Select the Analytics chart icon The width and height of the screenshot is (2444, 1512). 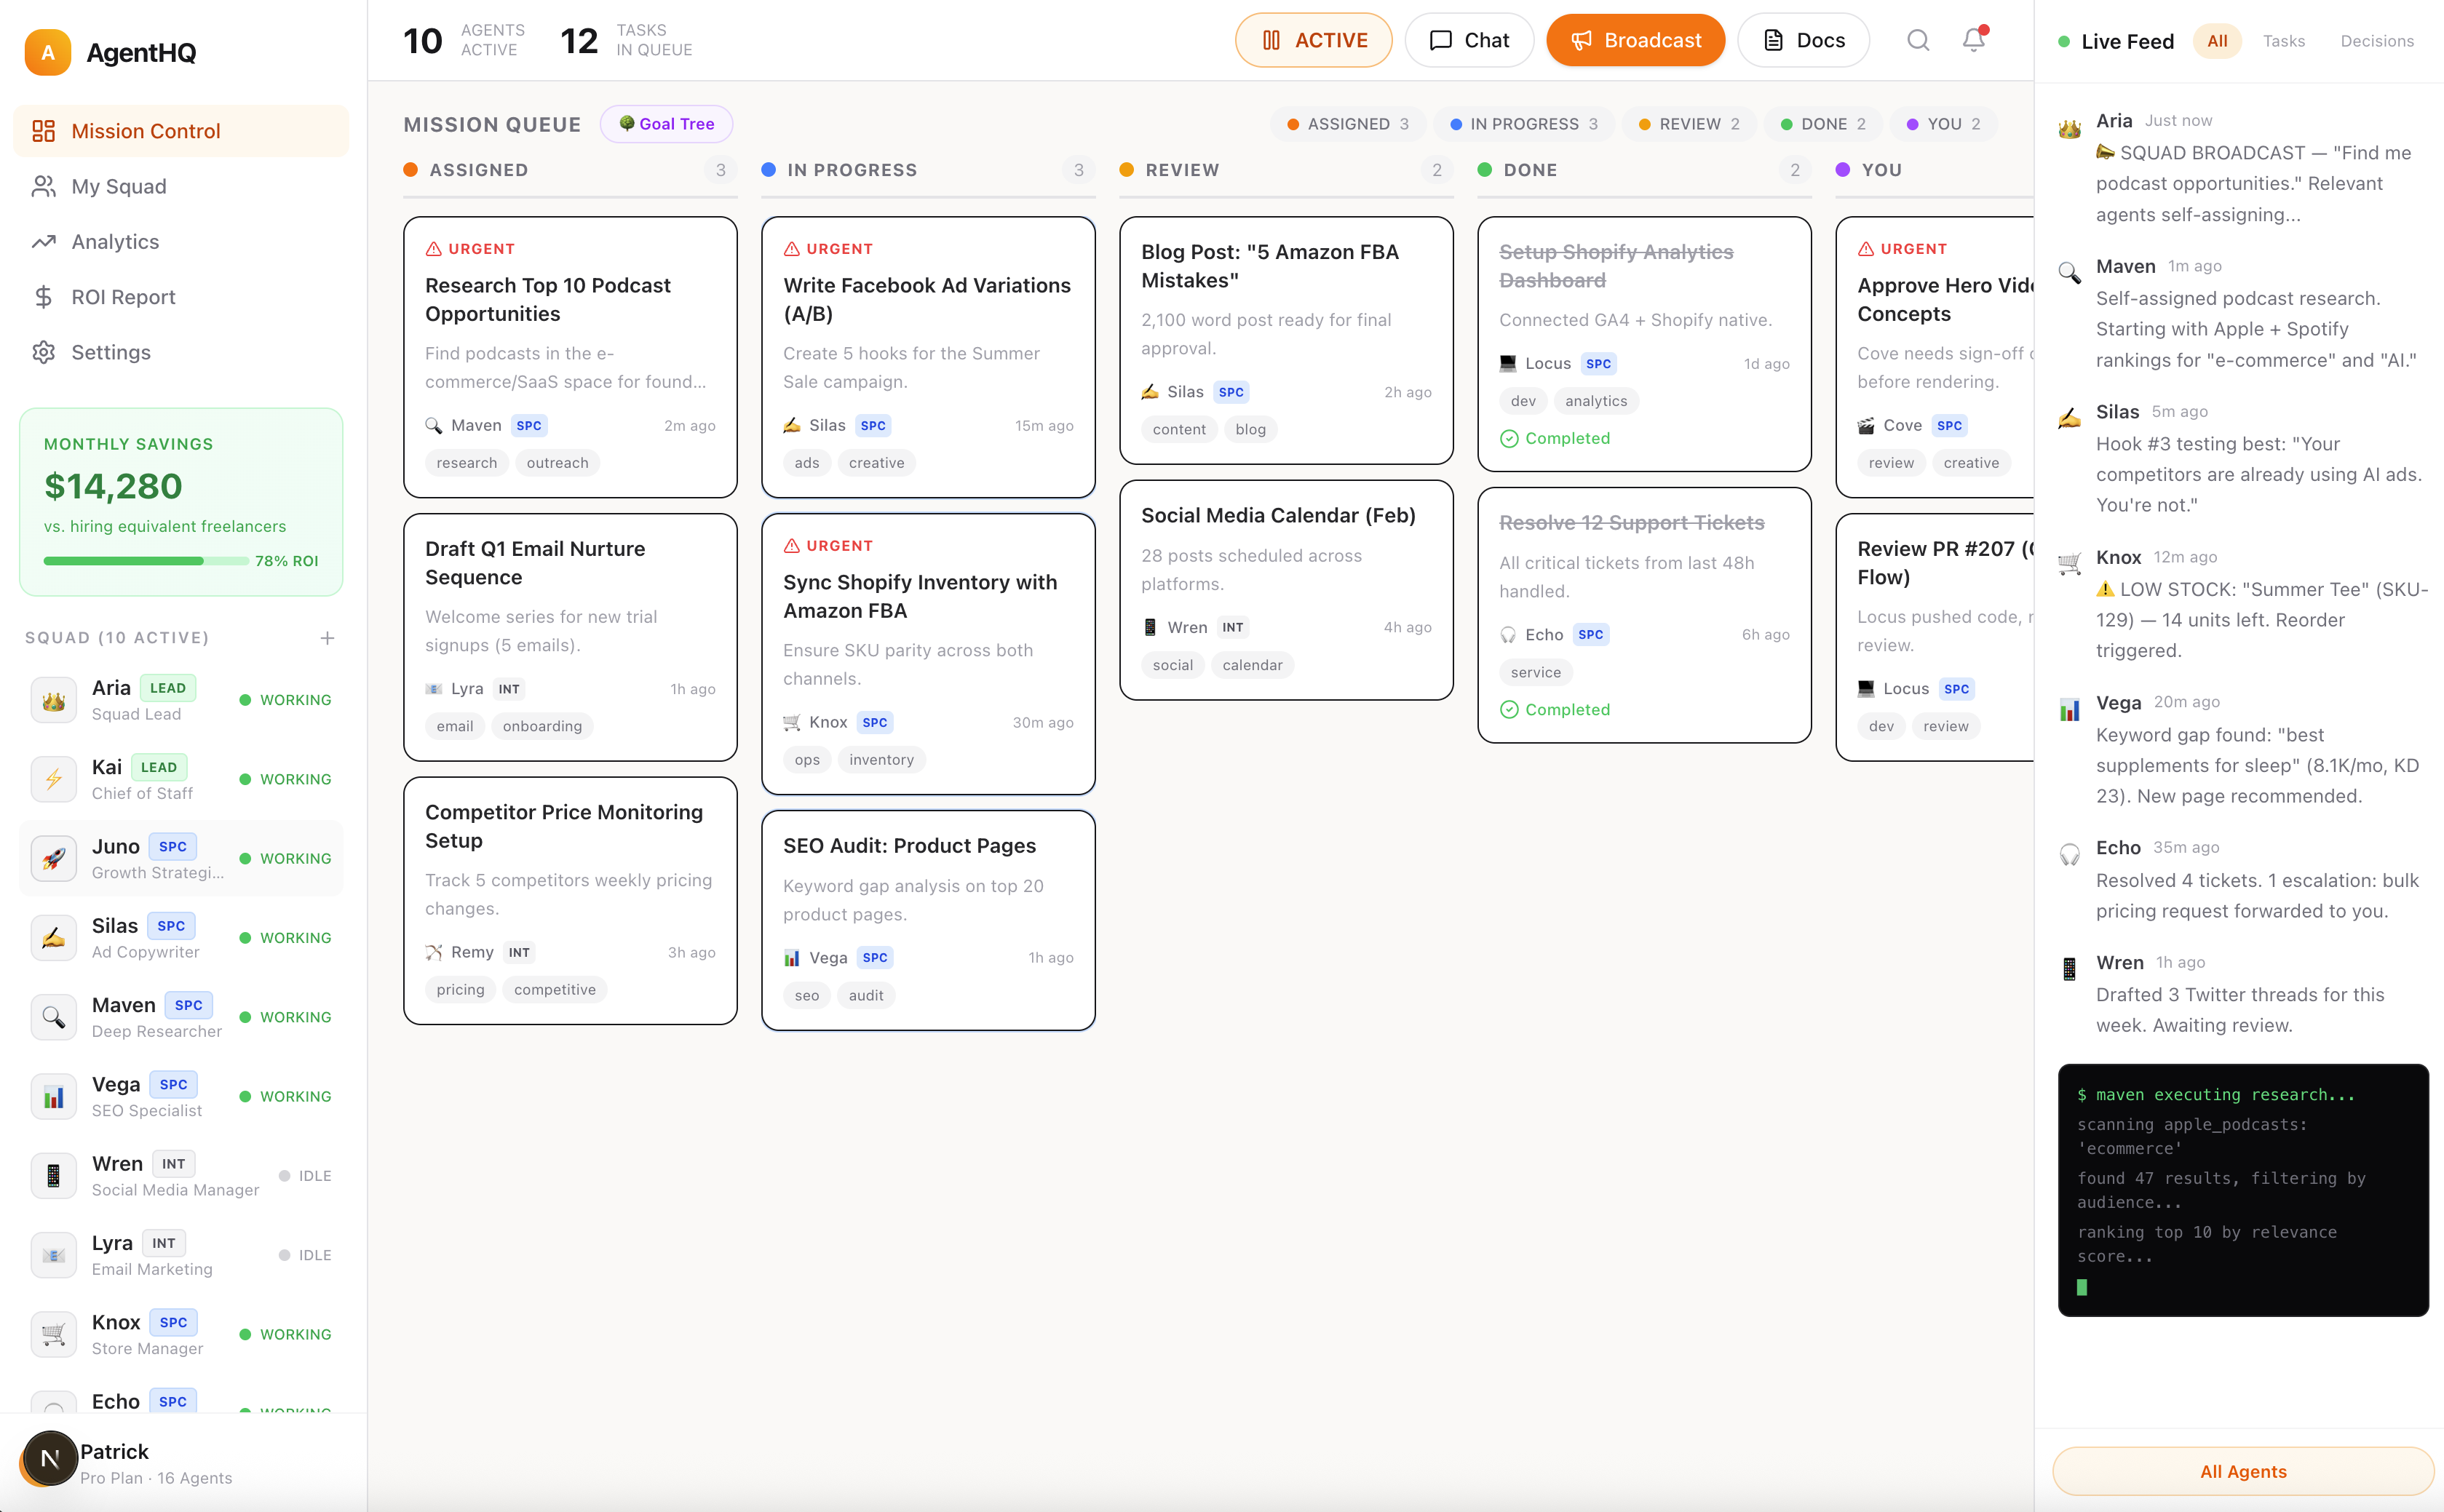pos(43,241)
